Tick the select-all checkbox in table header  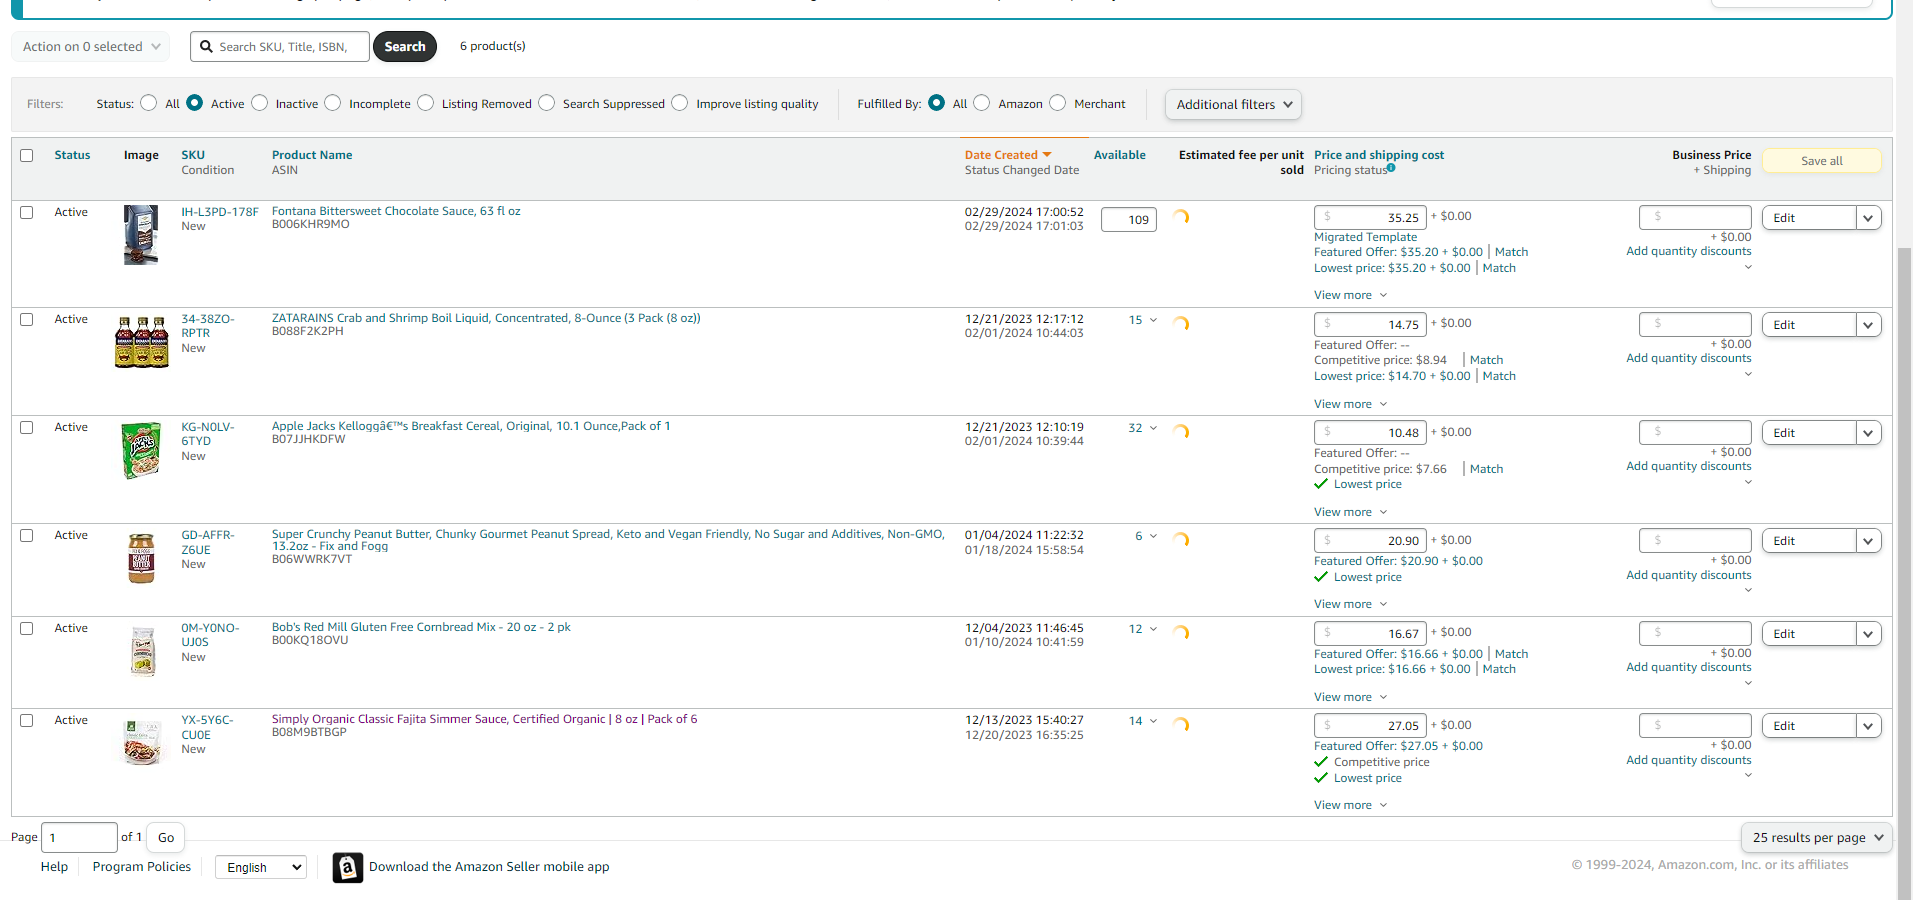tap(27, 155)
